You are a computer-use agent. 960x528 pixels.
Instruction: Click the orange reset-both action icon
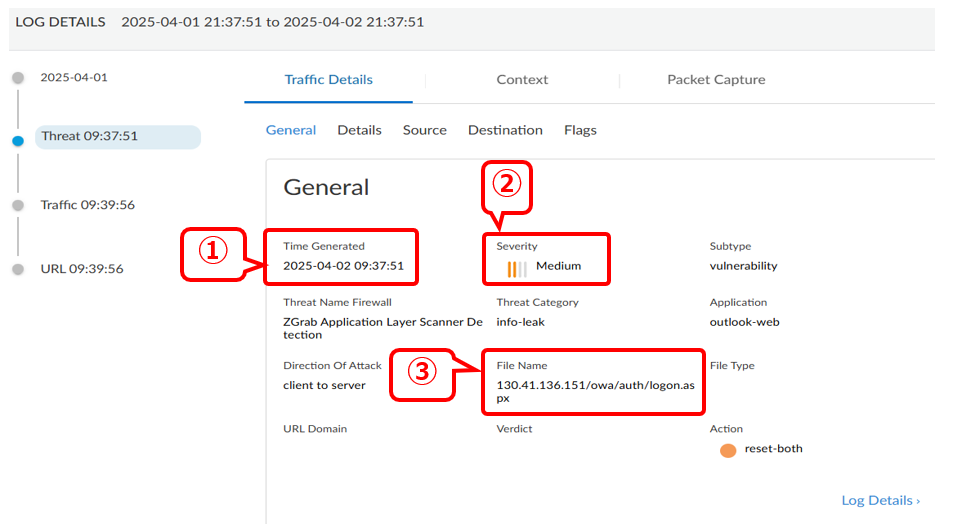coord(728,450)
